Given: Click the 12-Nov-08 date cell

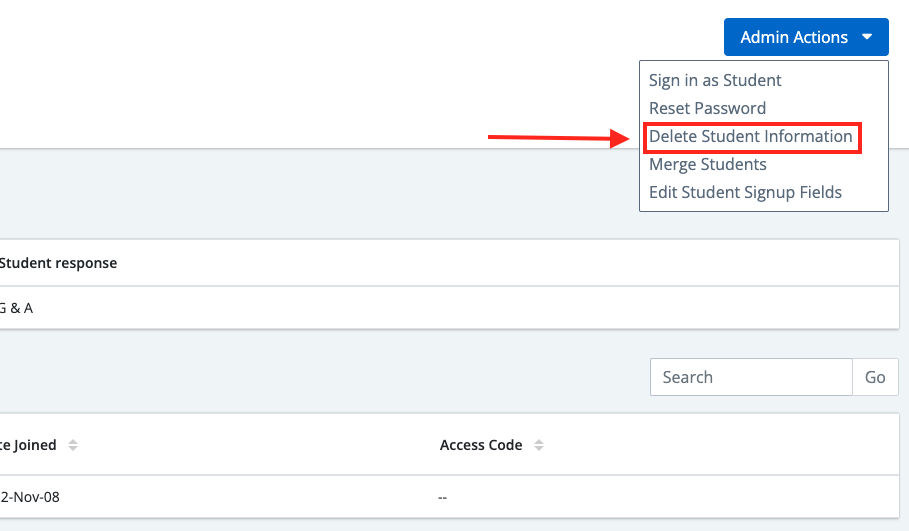Looking at the screenshot, I should (32, 495).
